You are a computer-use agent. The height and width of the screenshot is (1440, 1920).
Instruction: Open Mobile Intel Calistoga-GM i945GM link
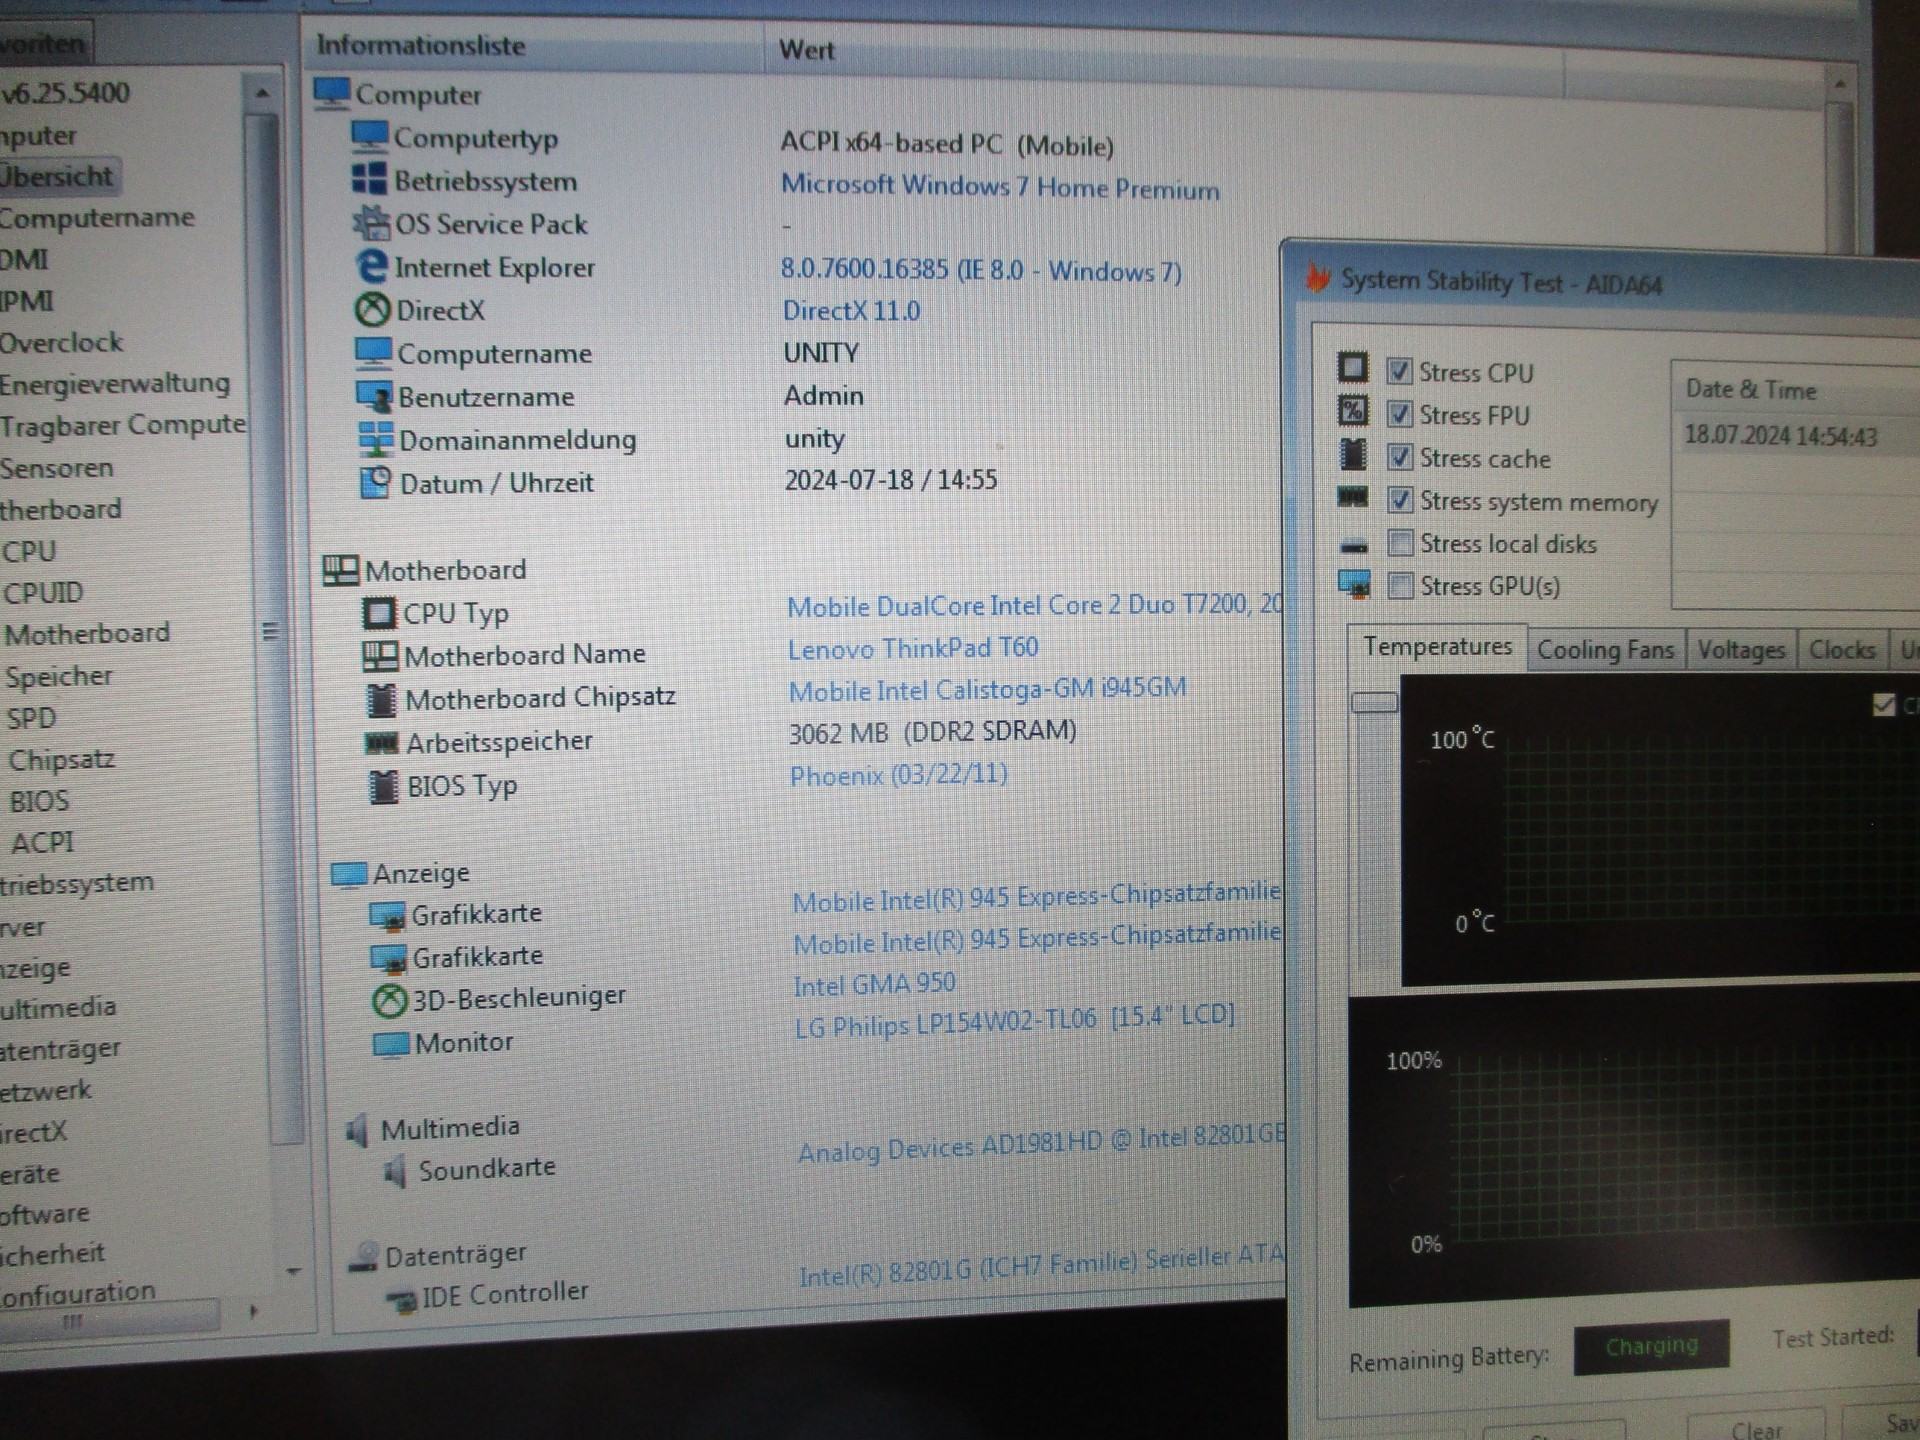click(987, 690)
